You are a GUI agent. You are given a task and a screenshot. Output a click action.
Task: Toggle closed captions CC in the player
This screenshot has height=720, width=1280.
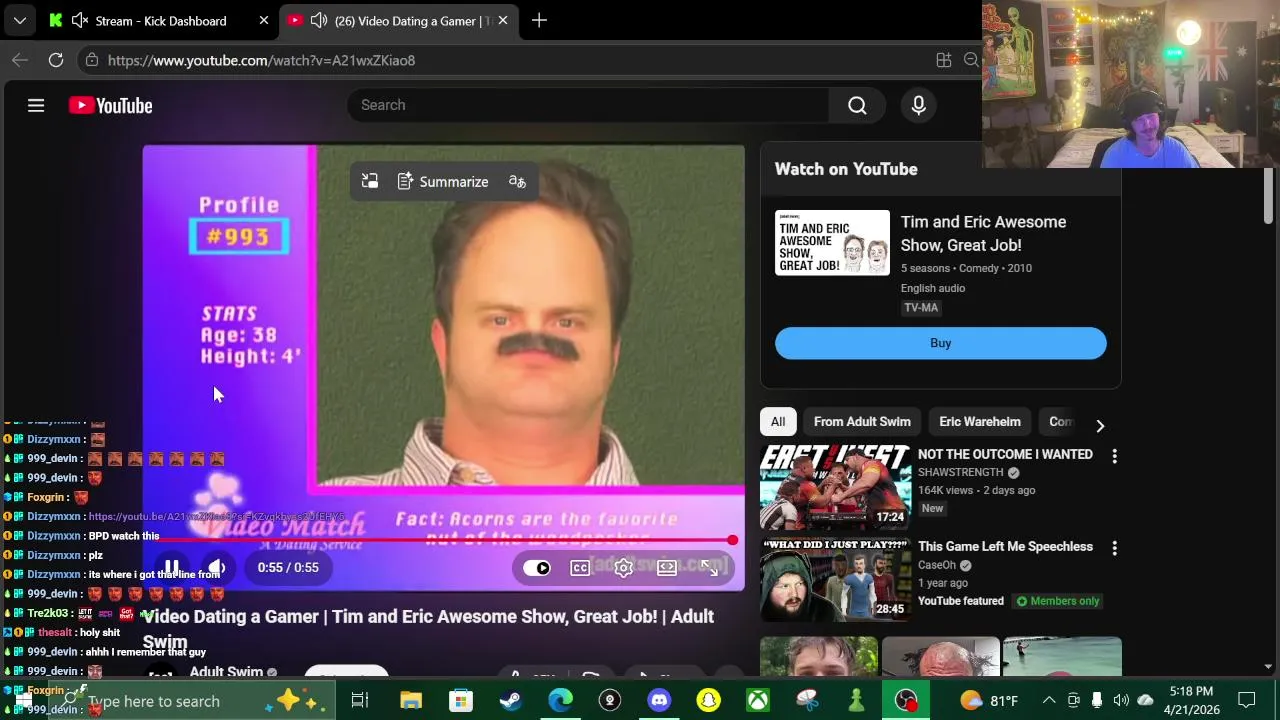(x=580, y=567)
